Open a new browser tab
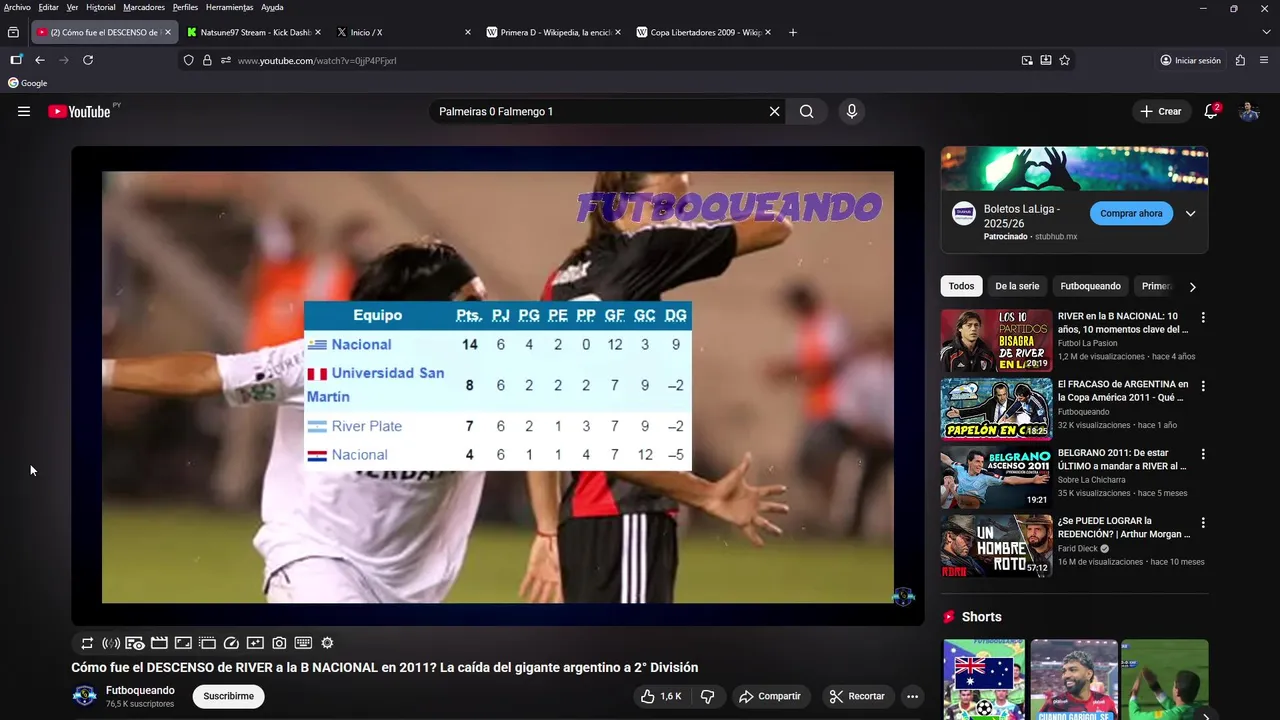This screenshot has height=720, width=1280. point(793,32)
